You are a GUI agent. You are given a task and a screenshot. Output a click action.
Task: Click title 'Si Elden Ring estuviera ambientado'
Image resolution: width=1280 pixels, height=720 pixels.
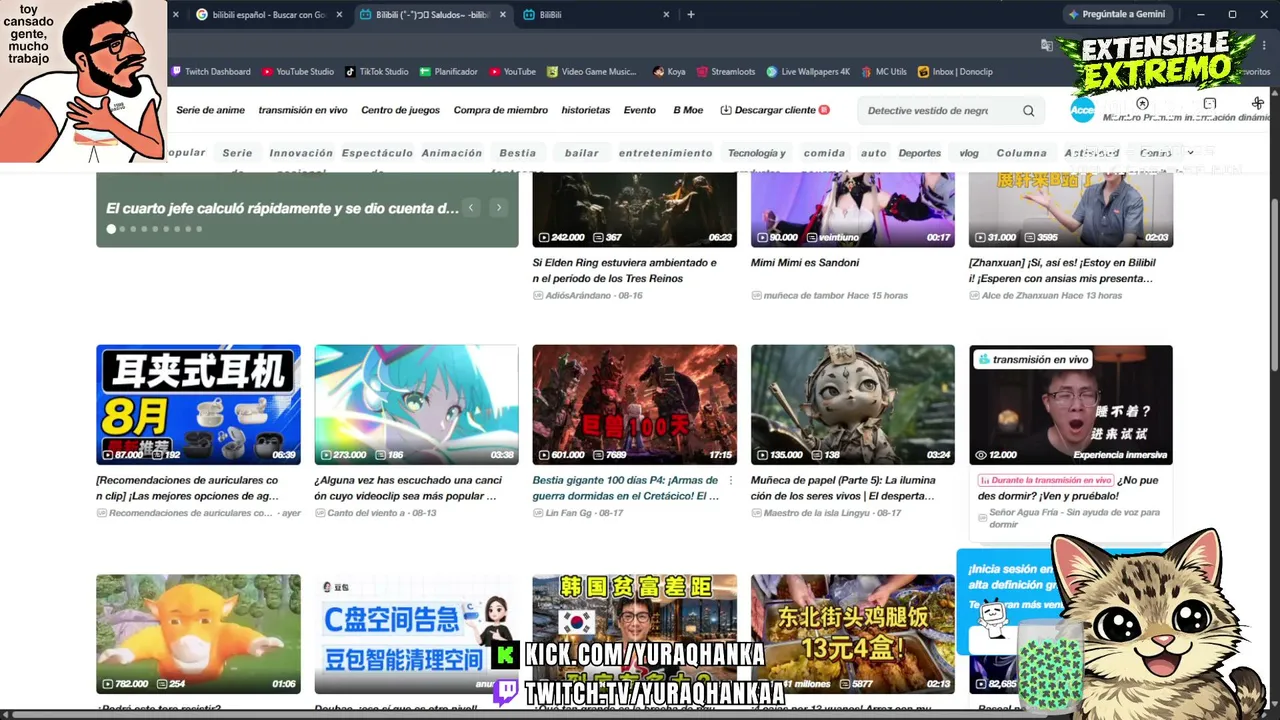tap(625, 271)
